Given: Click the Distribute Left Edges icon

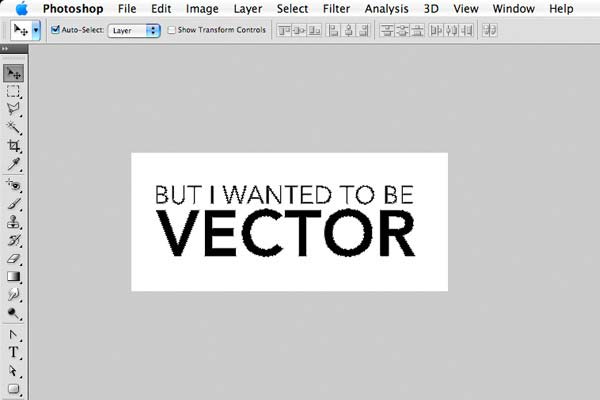Looking at the screenshot, I should [x=436, y=30].
